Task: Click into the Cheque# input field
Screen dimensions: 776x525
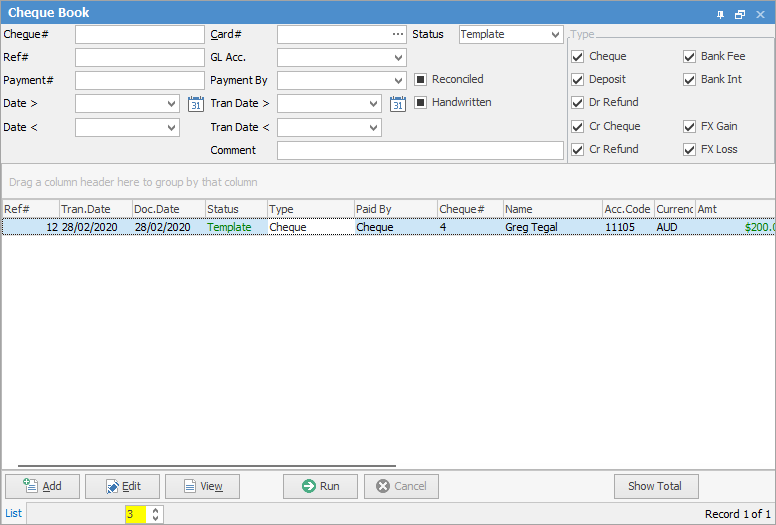Action: tap(140, 35)
